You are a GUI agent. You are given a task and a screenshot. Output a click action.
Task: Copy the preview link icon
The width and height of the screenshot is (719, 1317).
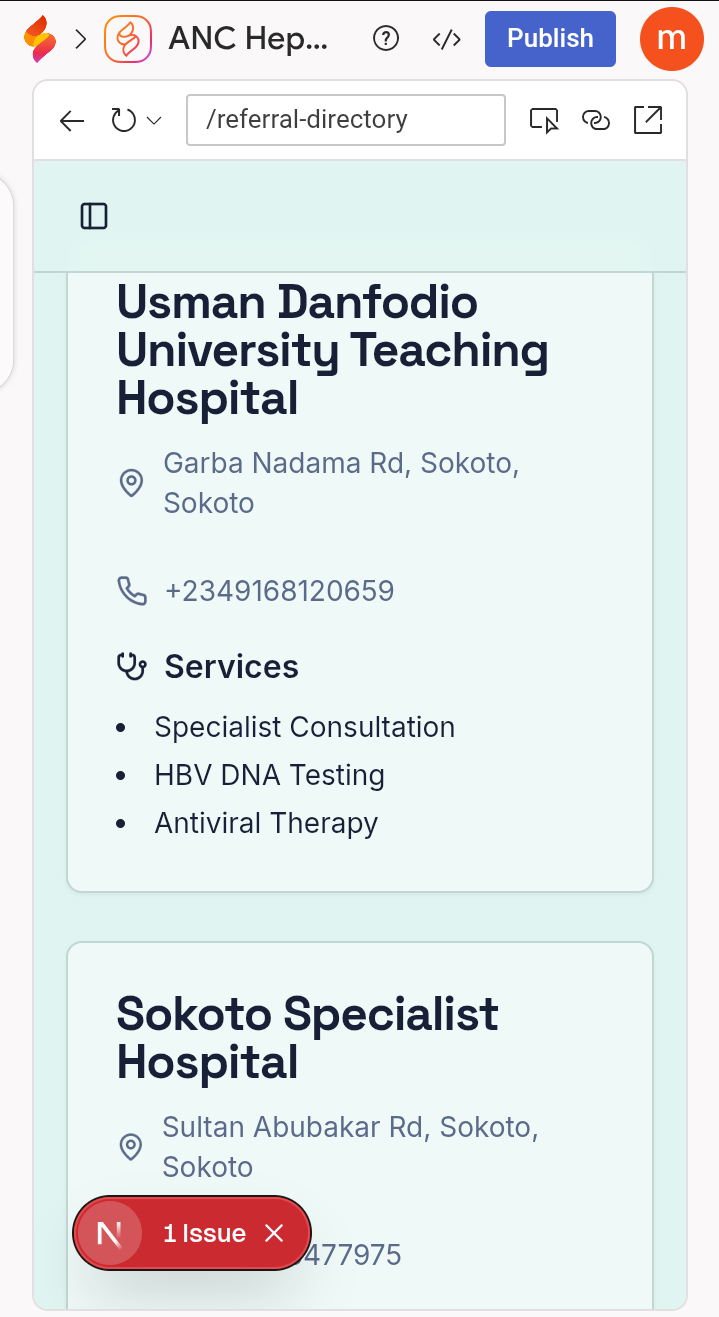coord(596,121)
